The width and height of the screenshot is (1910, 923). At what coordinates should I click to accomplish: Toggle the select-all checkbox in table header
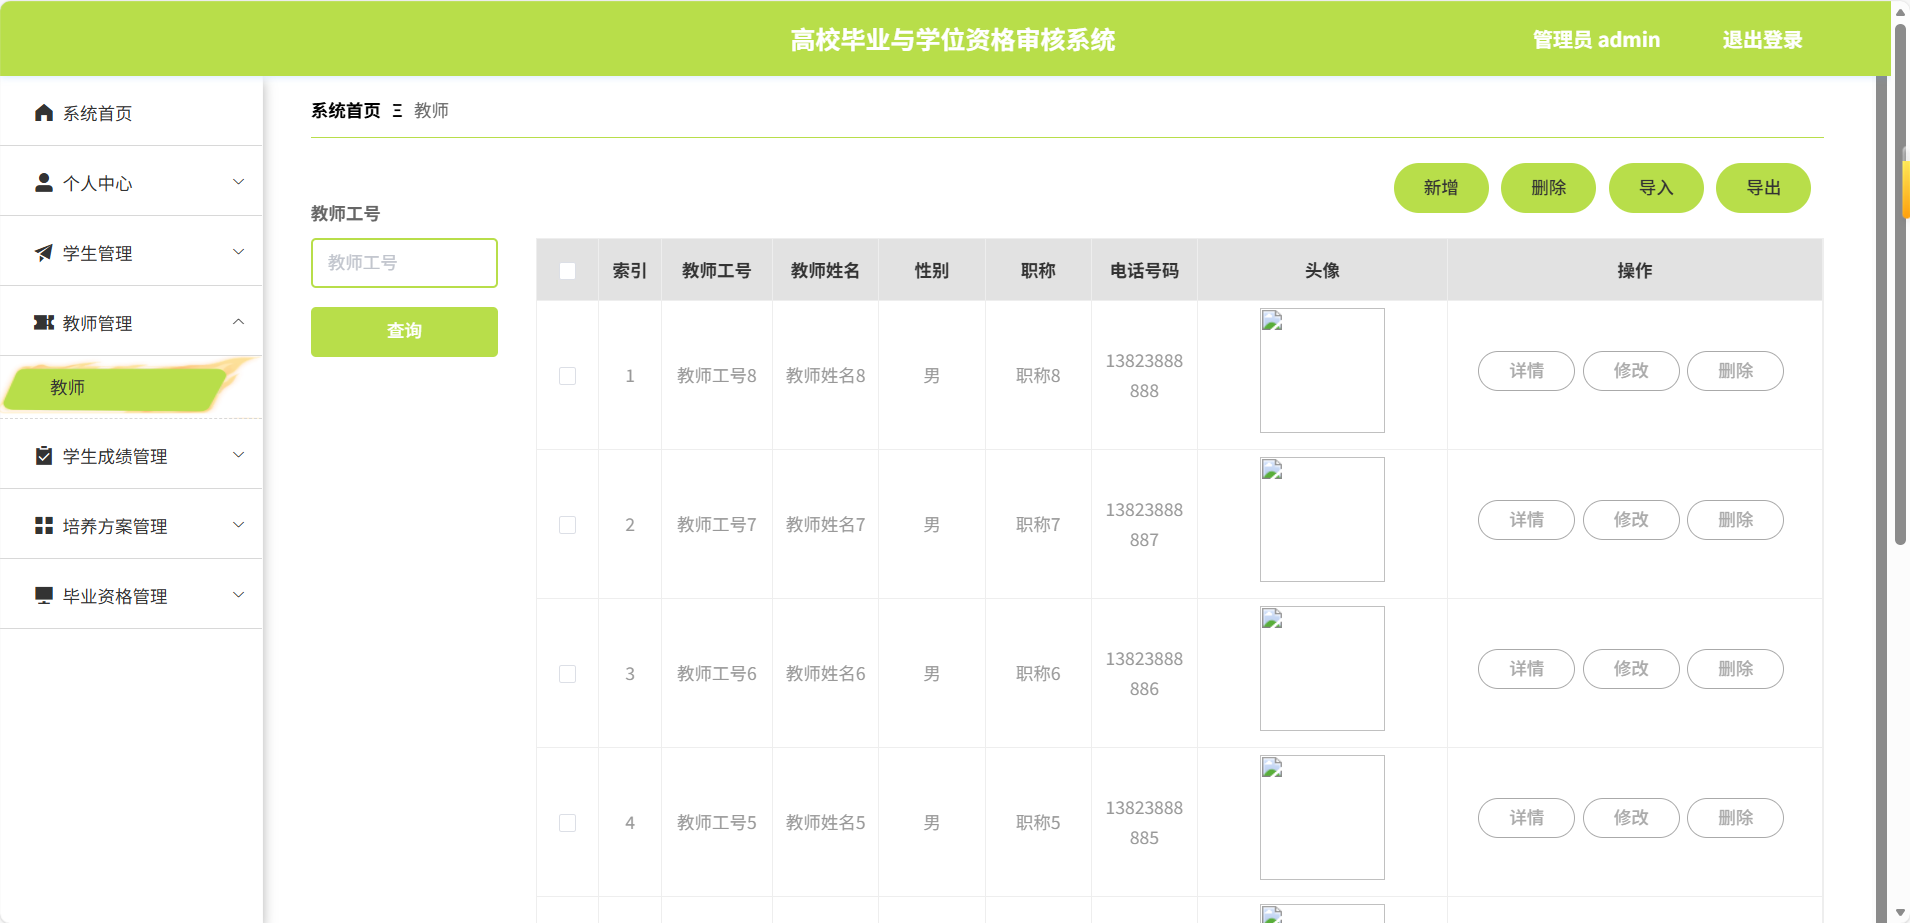(x=567, y=271)
